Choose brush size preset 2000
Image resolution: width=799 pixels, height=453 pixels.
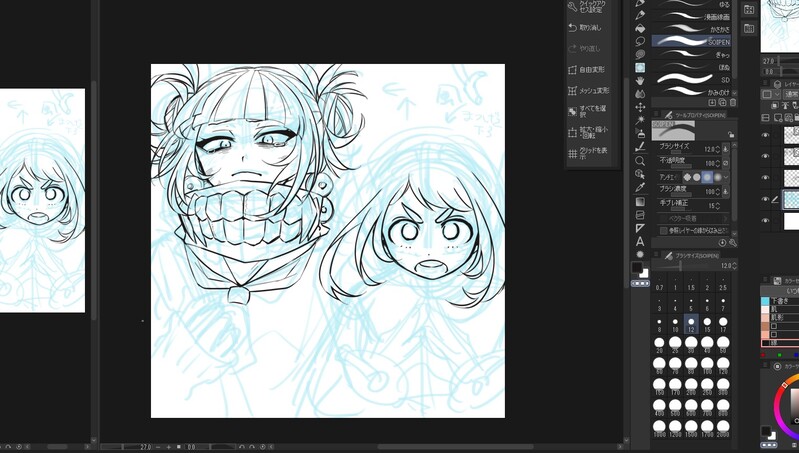[x=723, y=429]
